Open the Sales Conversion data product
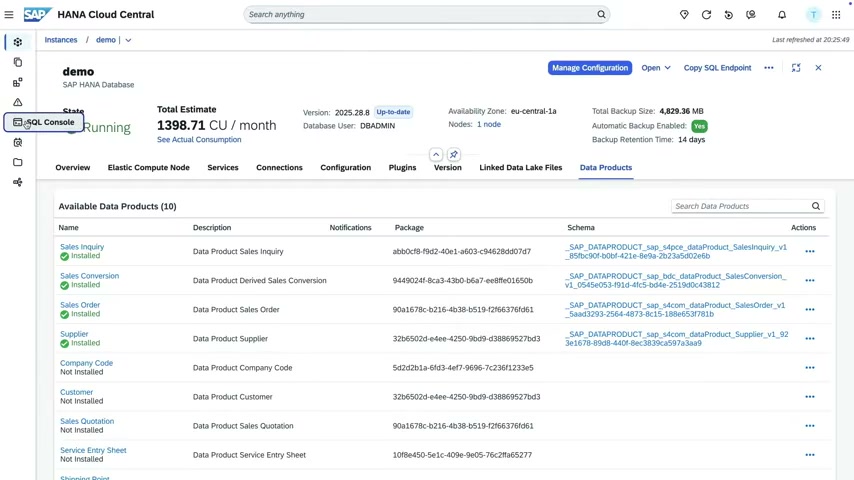The width and height of the screenshot is (854, 480). point(89,276)
